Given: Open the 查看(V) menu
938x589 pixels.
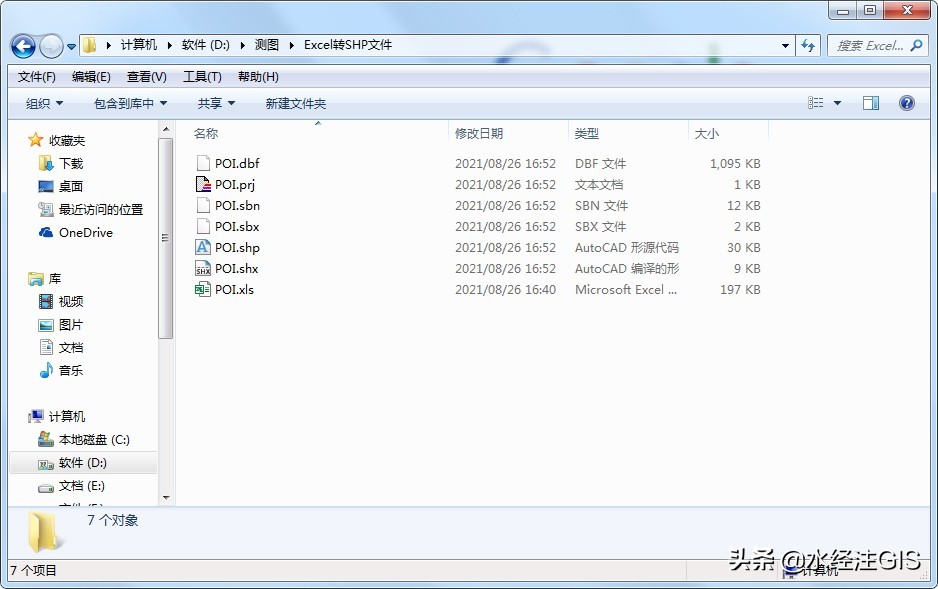Looking at the screenshot, I should 144,76.
